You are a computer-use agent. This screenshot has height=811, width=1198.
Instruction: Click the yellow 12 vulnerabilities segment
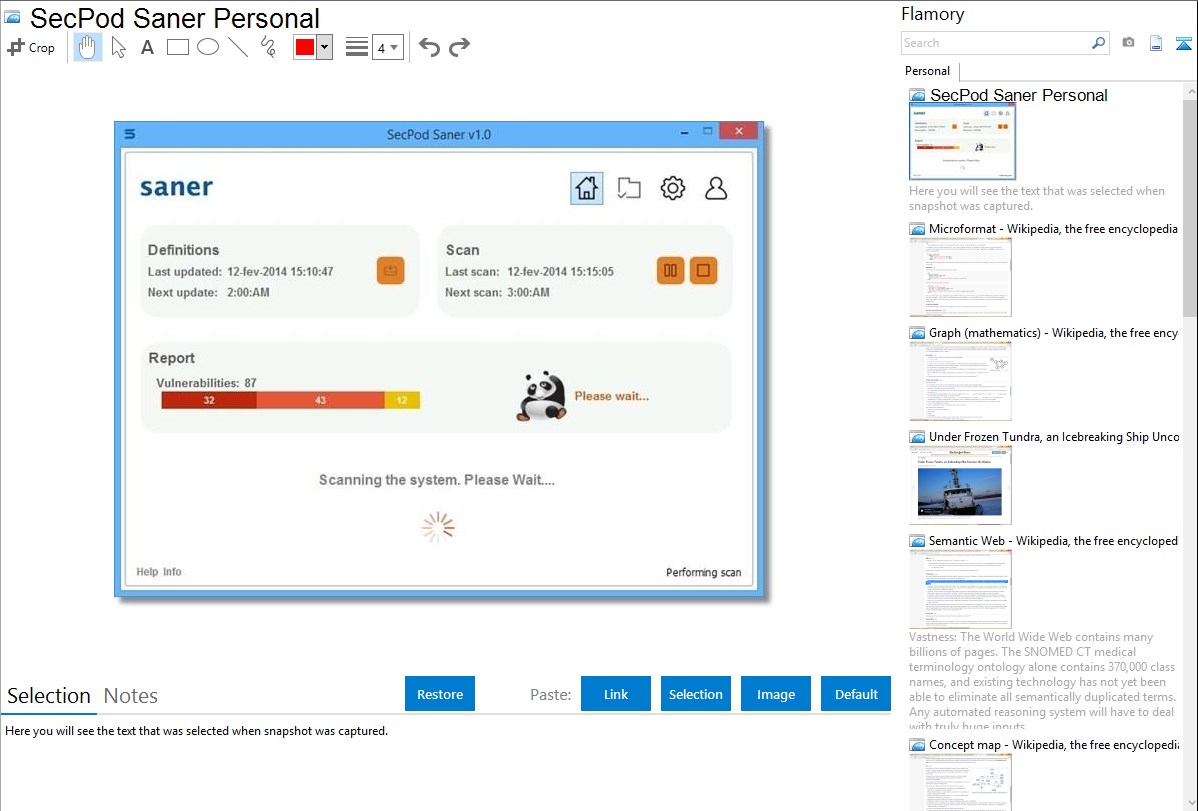pos(402,400)
